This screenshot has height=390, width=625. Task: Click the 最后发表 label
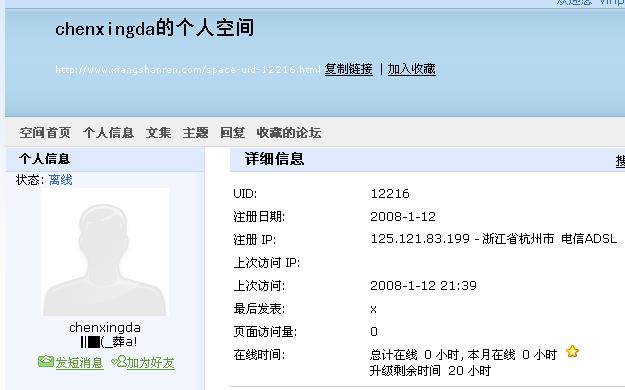[x=259, y=309]
